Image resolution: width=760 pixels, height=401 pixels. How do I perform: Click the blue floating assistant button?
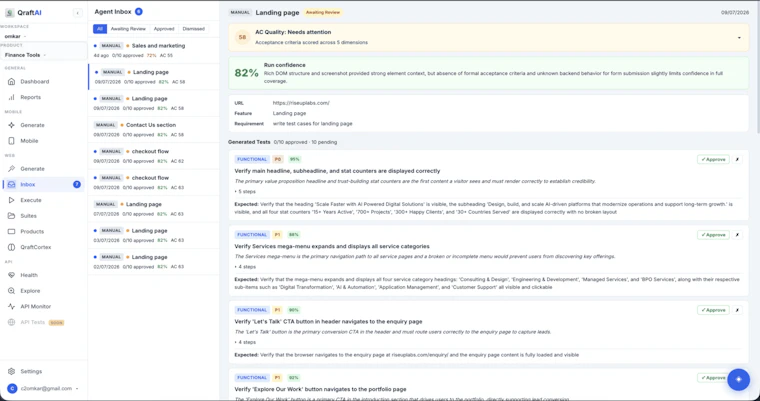tap(738, 379)
